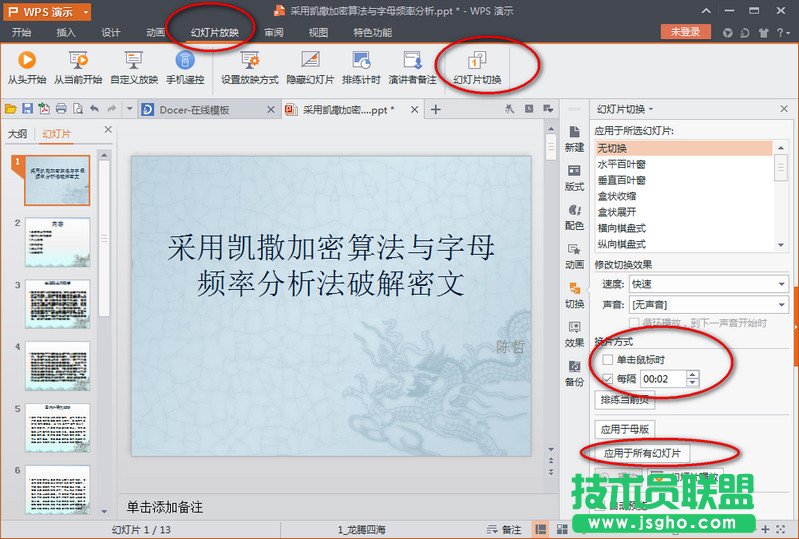The height and width of the screenshot is (539, 799).
Task: Click sidebar 备份 (Backup) icon
Action: (x=574, y=366)
